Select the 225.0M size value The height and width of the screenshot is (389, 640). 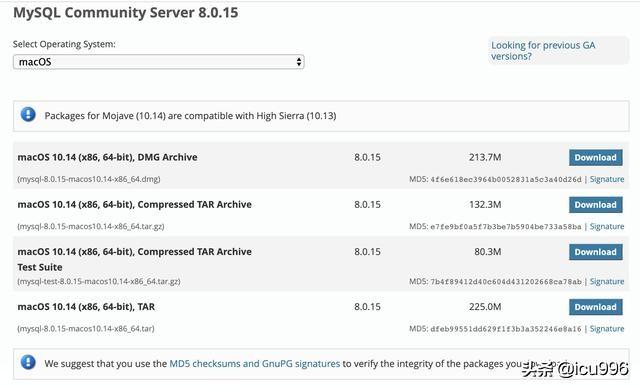pyautogui.click(x=485, y=307)
